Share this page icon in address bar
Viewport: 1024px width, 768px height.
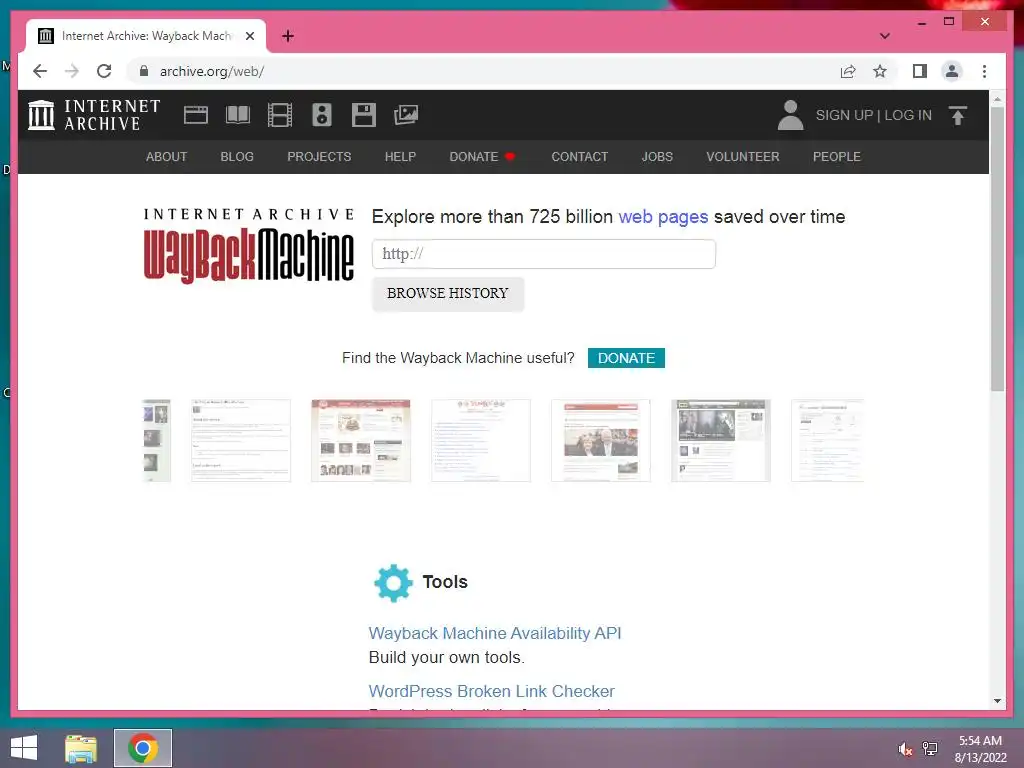848,71
